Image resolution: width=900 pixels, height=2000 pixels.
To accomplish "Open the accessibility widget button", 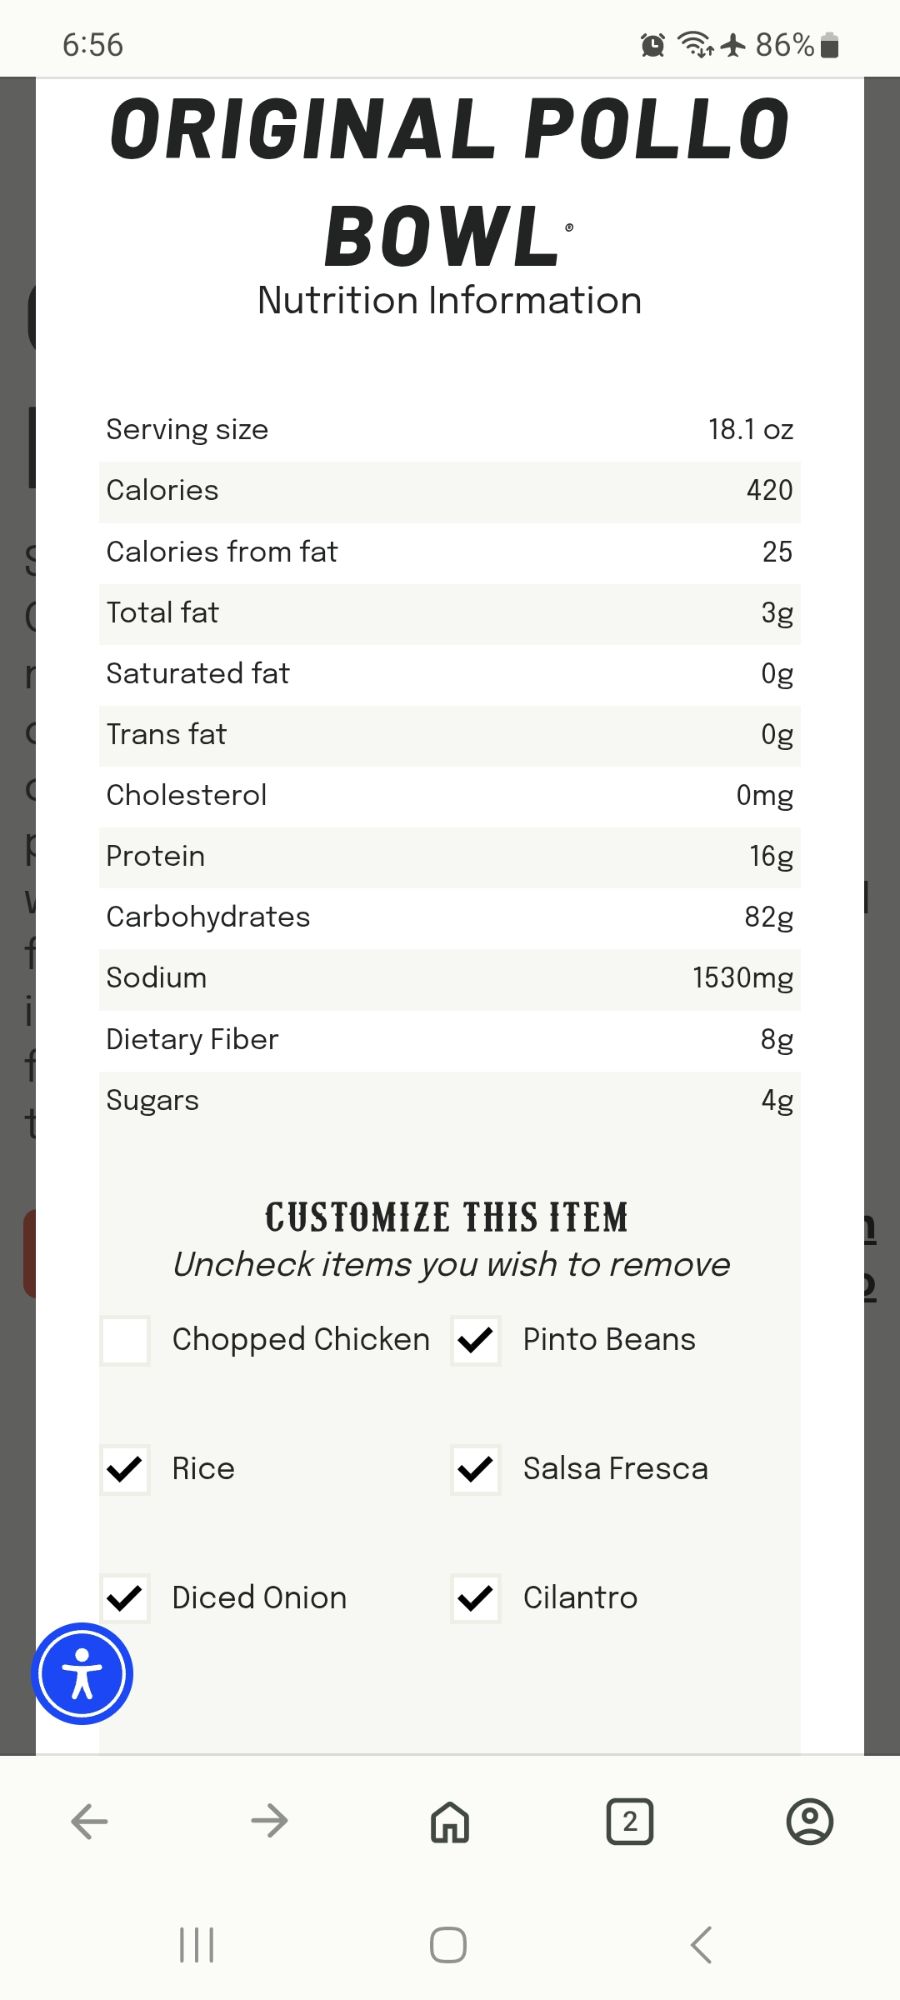I will coord(82,1674).
